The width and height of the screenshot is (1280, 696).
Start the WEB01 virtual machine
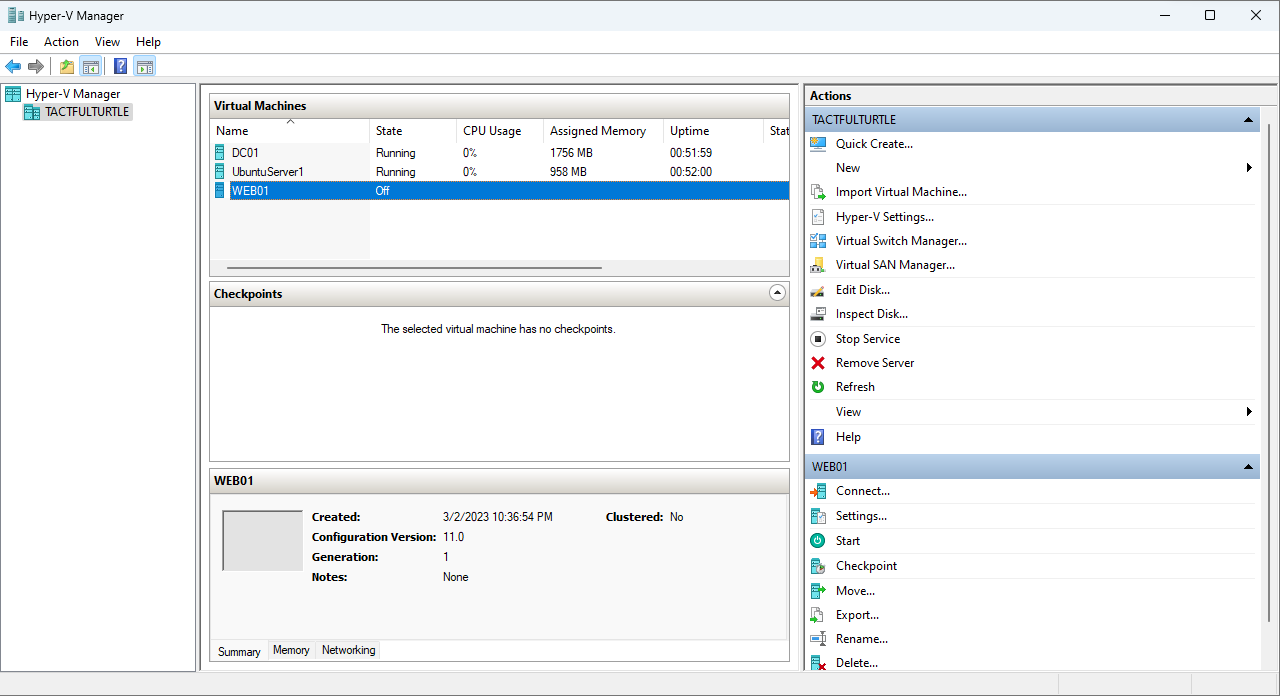coord(849,540)
